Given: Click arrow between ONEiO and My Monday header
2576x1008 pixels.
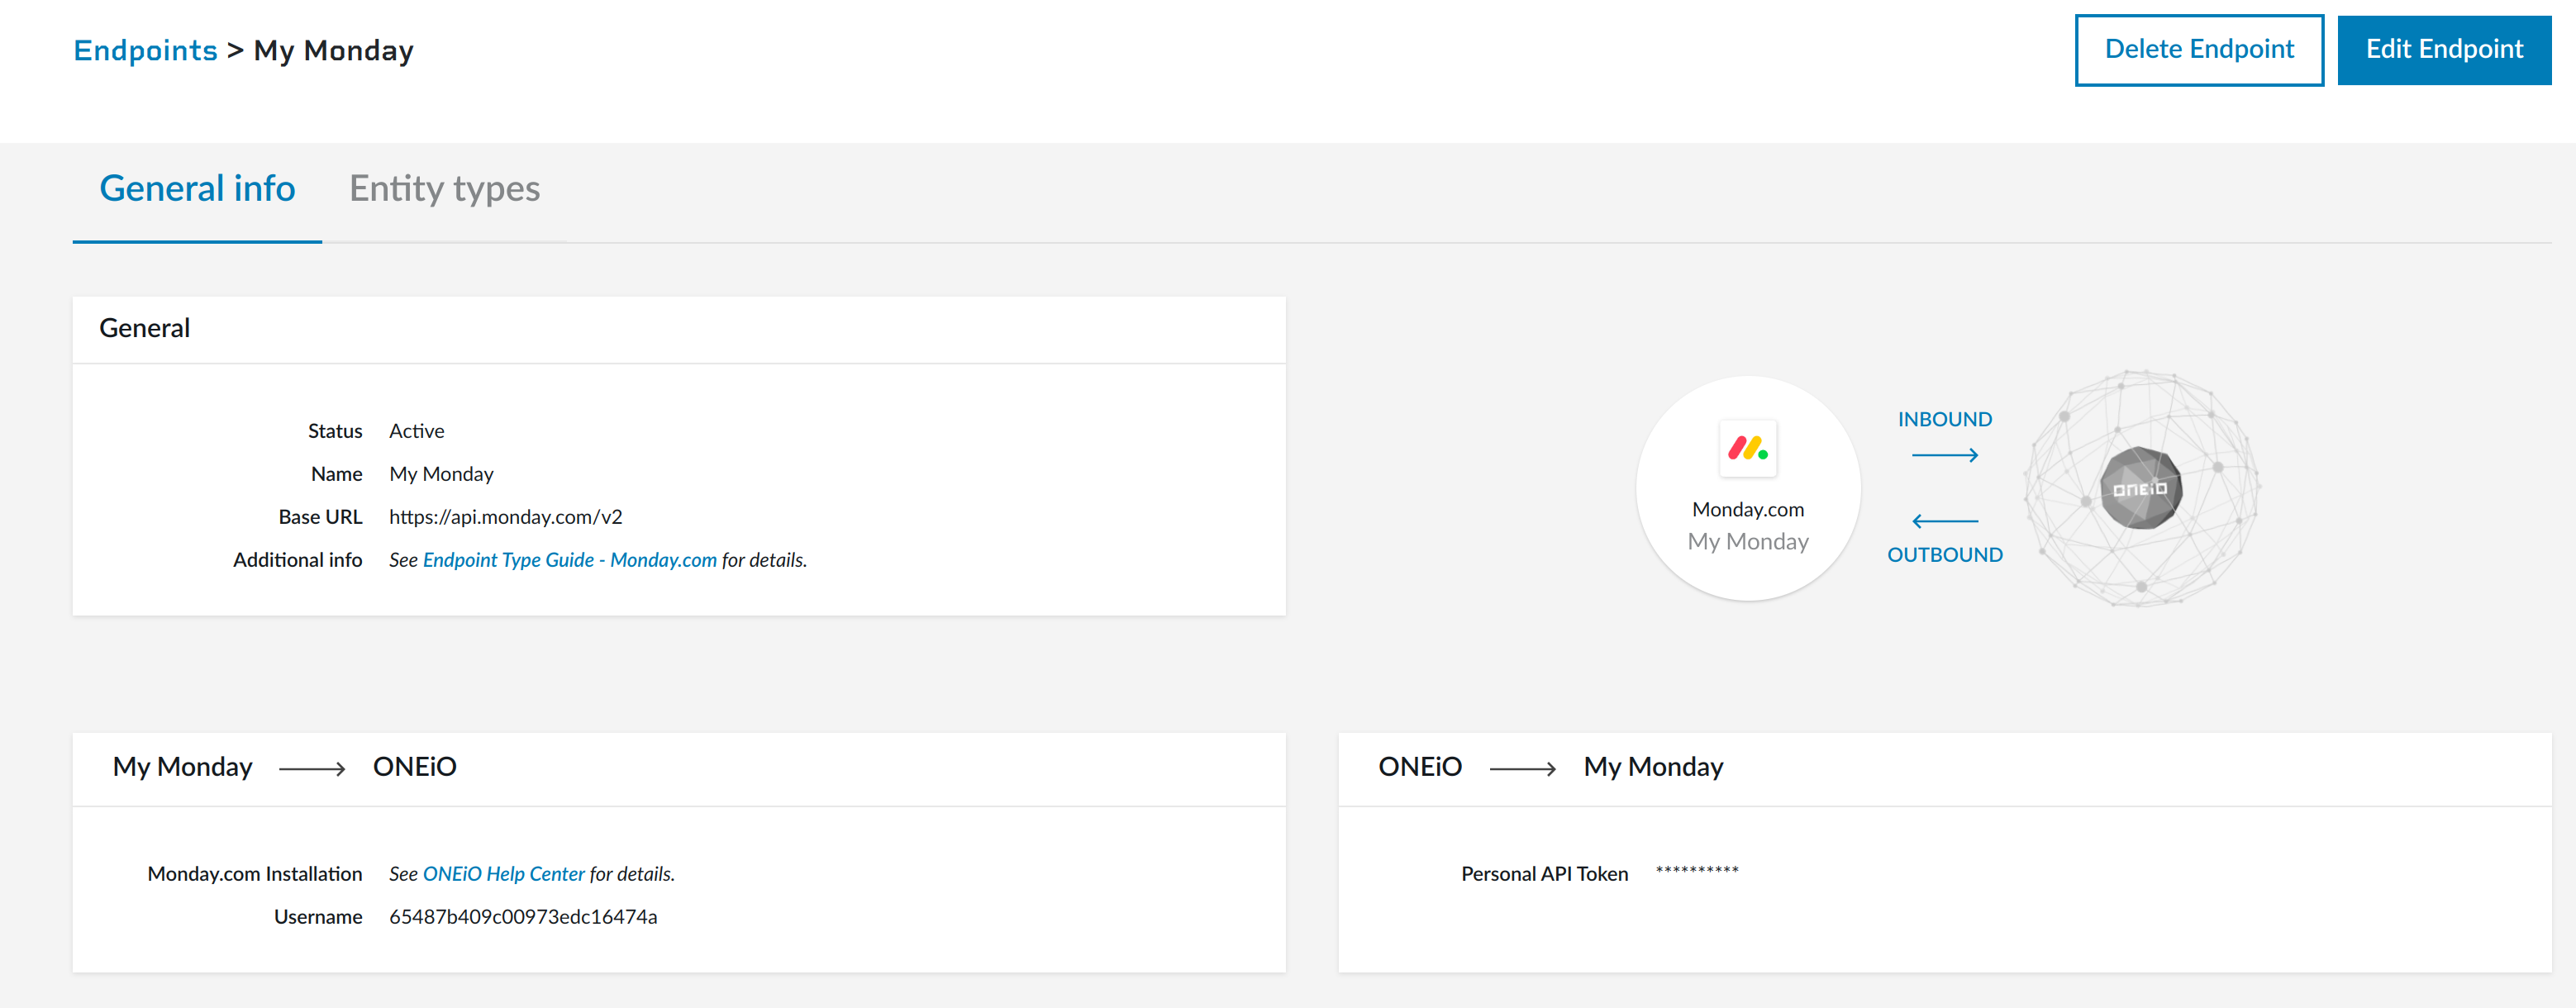Looking at the screenshot, I should 1522,768.
